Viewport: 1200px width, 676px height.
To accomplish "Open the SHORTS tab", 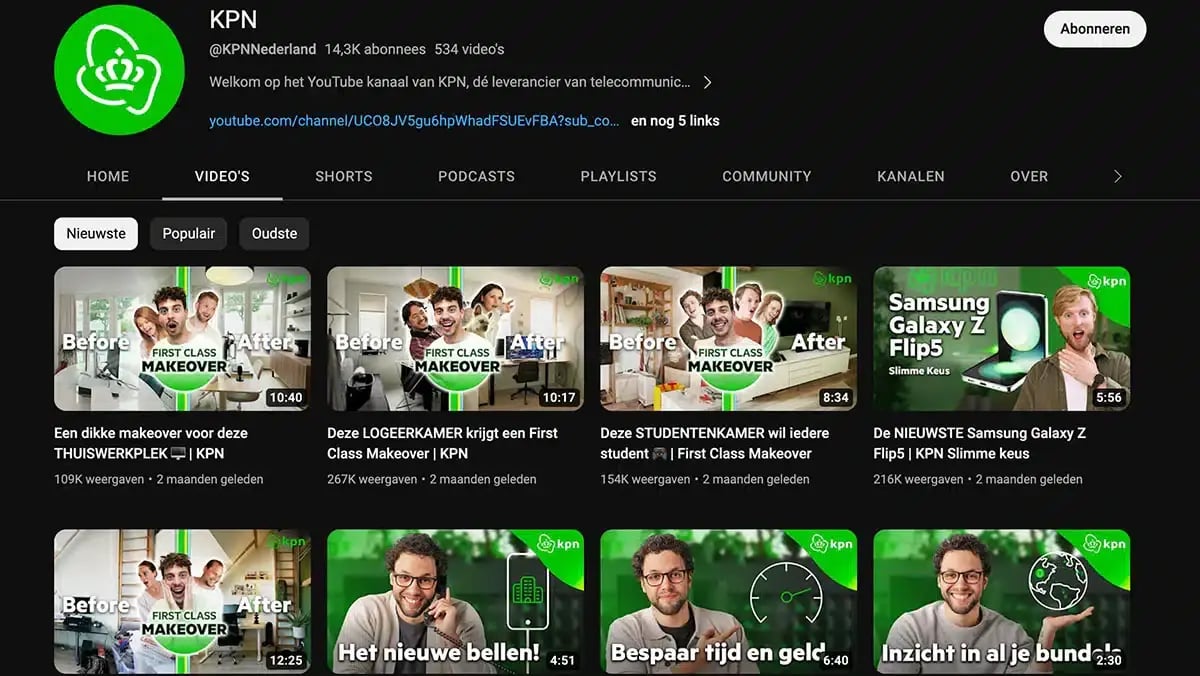I will click(344, 176).
